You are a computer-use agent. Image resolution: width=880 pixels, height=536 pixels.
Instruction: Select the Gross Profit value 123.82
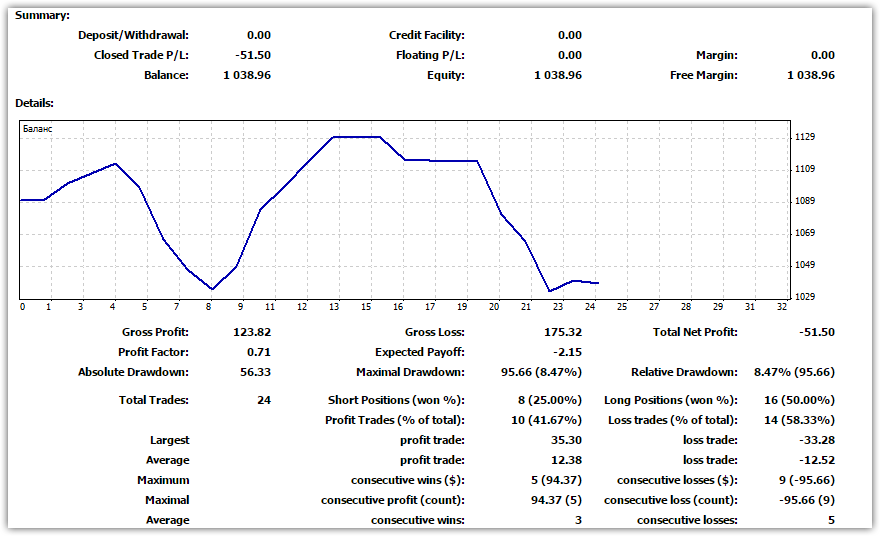(251, 332)
